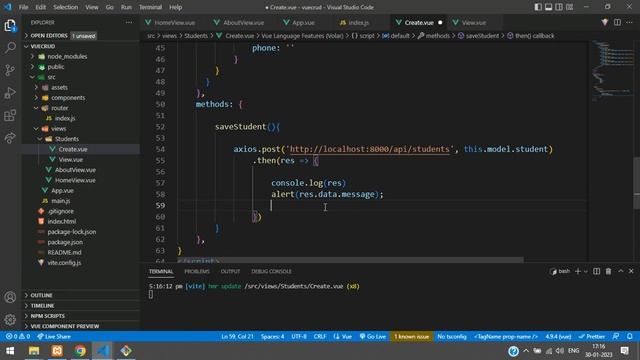Expand the TIMELINE section

click(x=81, y=305)
